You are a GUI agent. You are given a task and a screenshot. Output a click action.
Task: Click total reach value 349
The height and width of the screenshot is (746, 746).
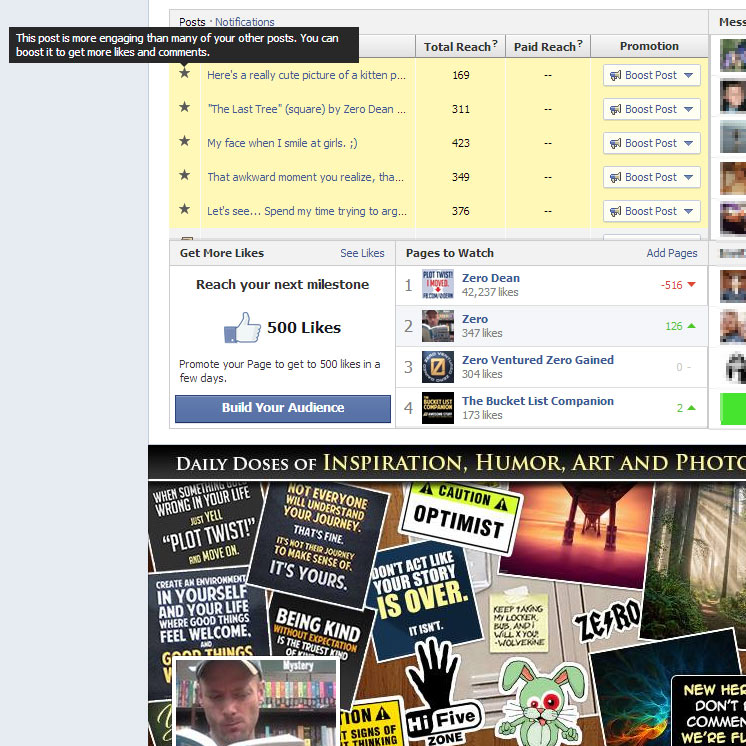(461, 177)
